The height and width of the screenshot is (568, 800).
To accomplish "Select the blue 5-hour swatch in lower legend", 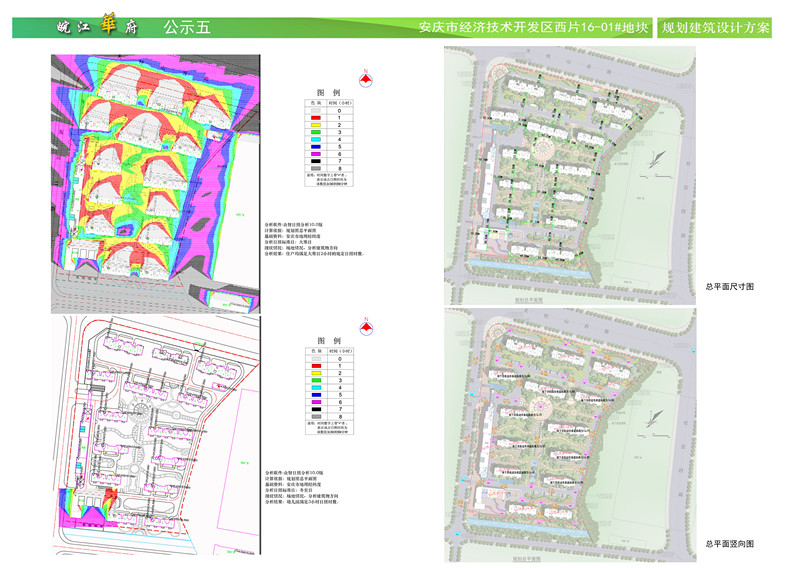I will (316, 395).
